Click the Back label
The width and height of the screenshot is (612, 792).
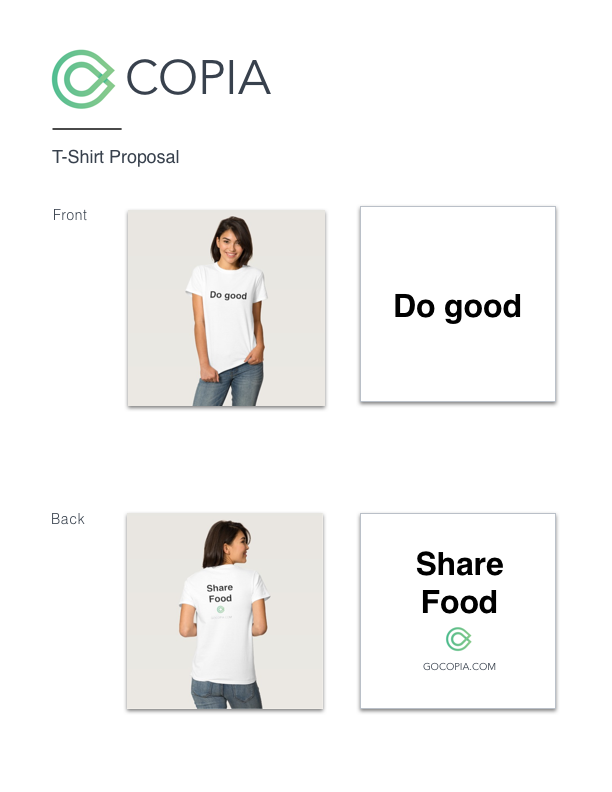pos(68,519)
